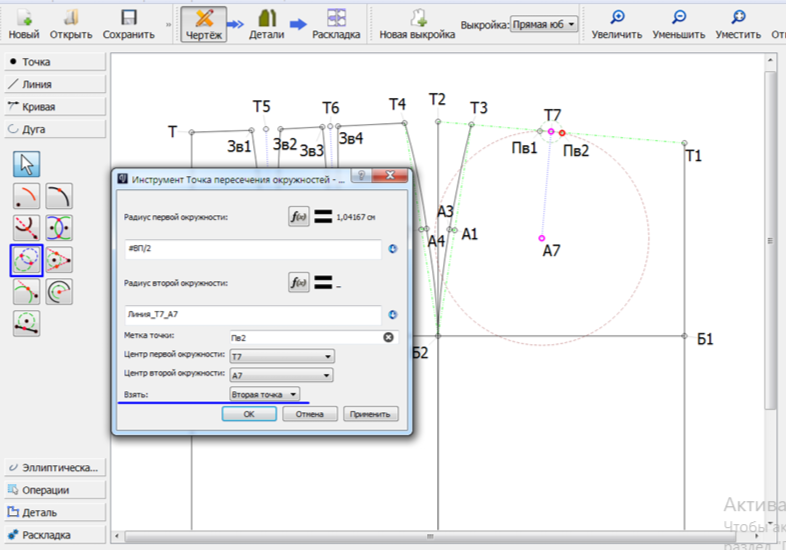786x550 pixels.
Task: Create a new pattern piece (Новая выкройка)
Action: point(417,18)
